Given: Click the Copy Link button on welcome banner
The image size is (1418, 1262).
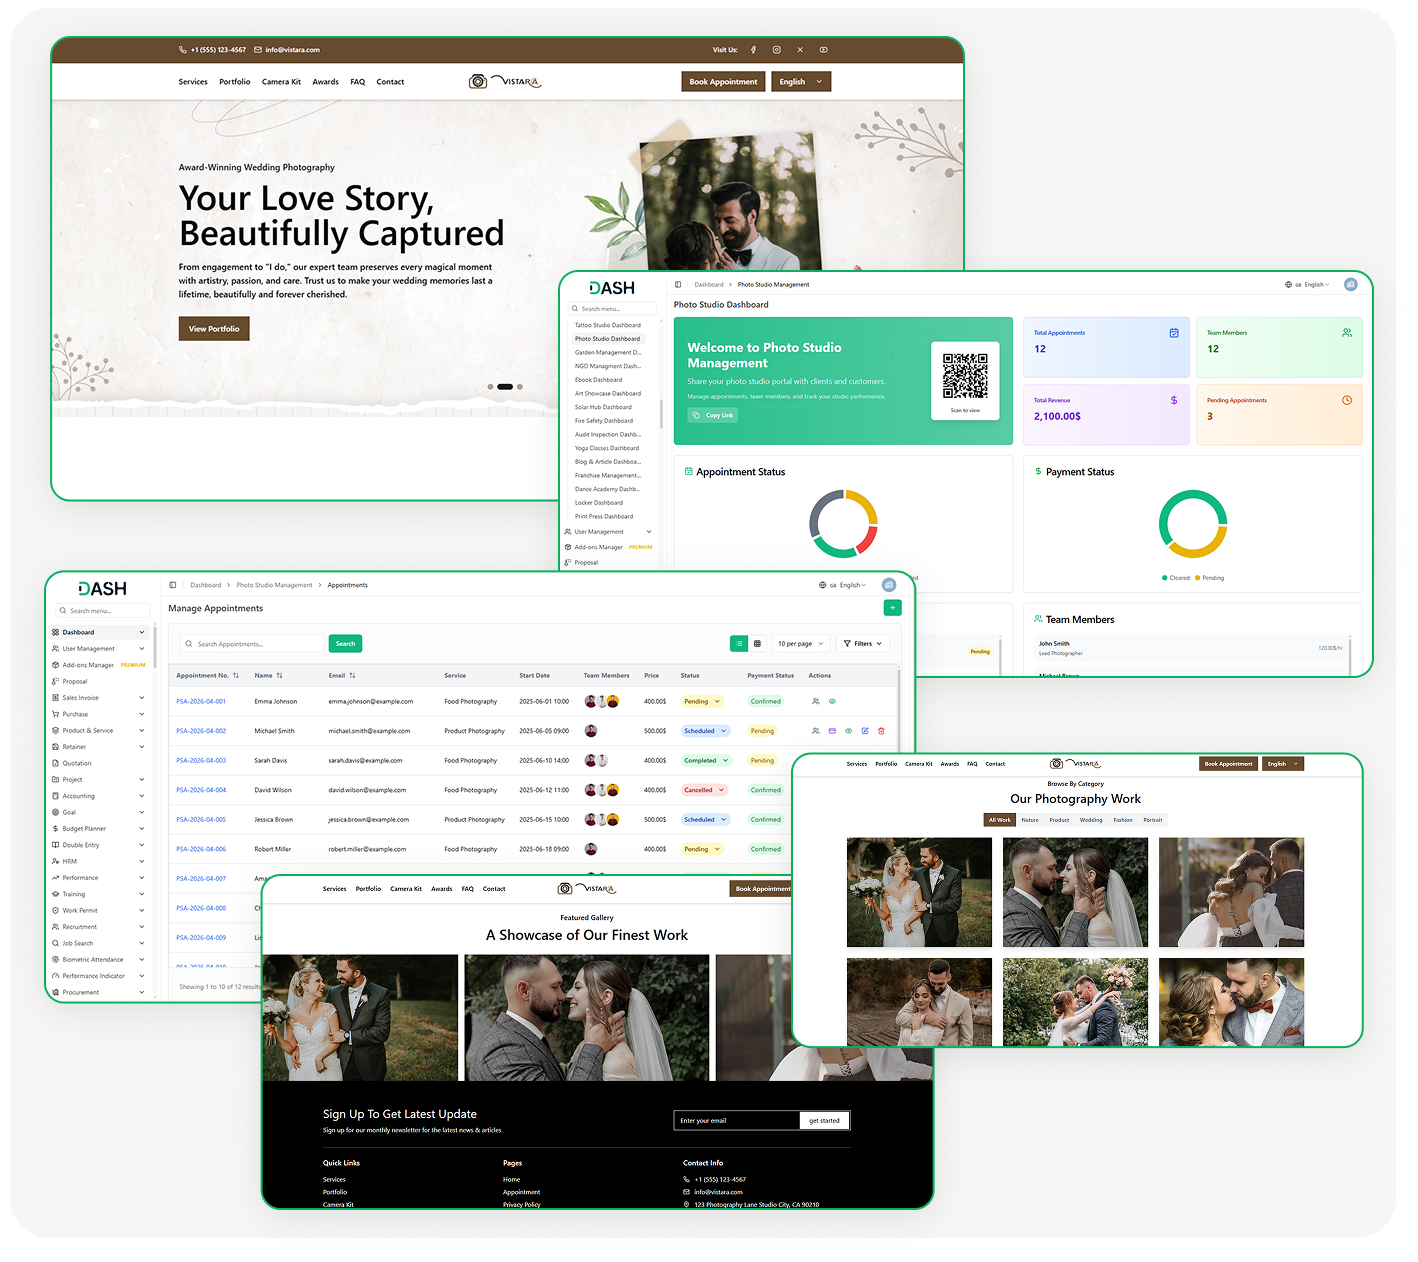Looking at the screenshot, I should tap(713, 415).
